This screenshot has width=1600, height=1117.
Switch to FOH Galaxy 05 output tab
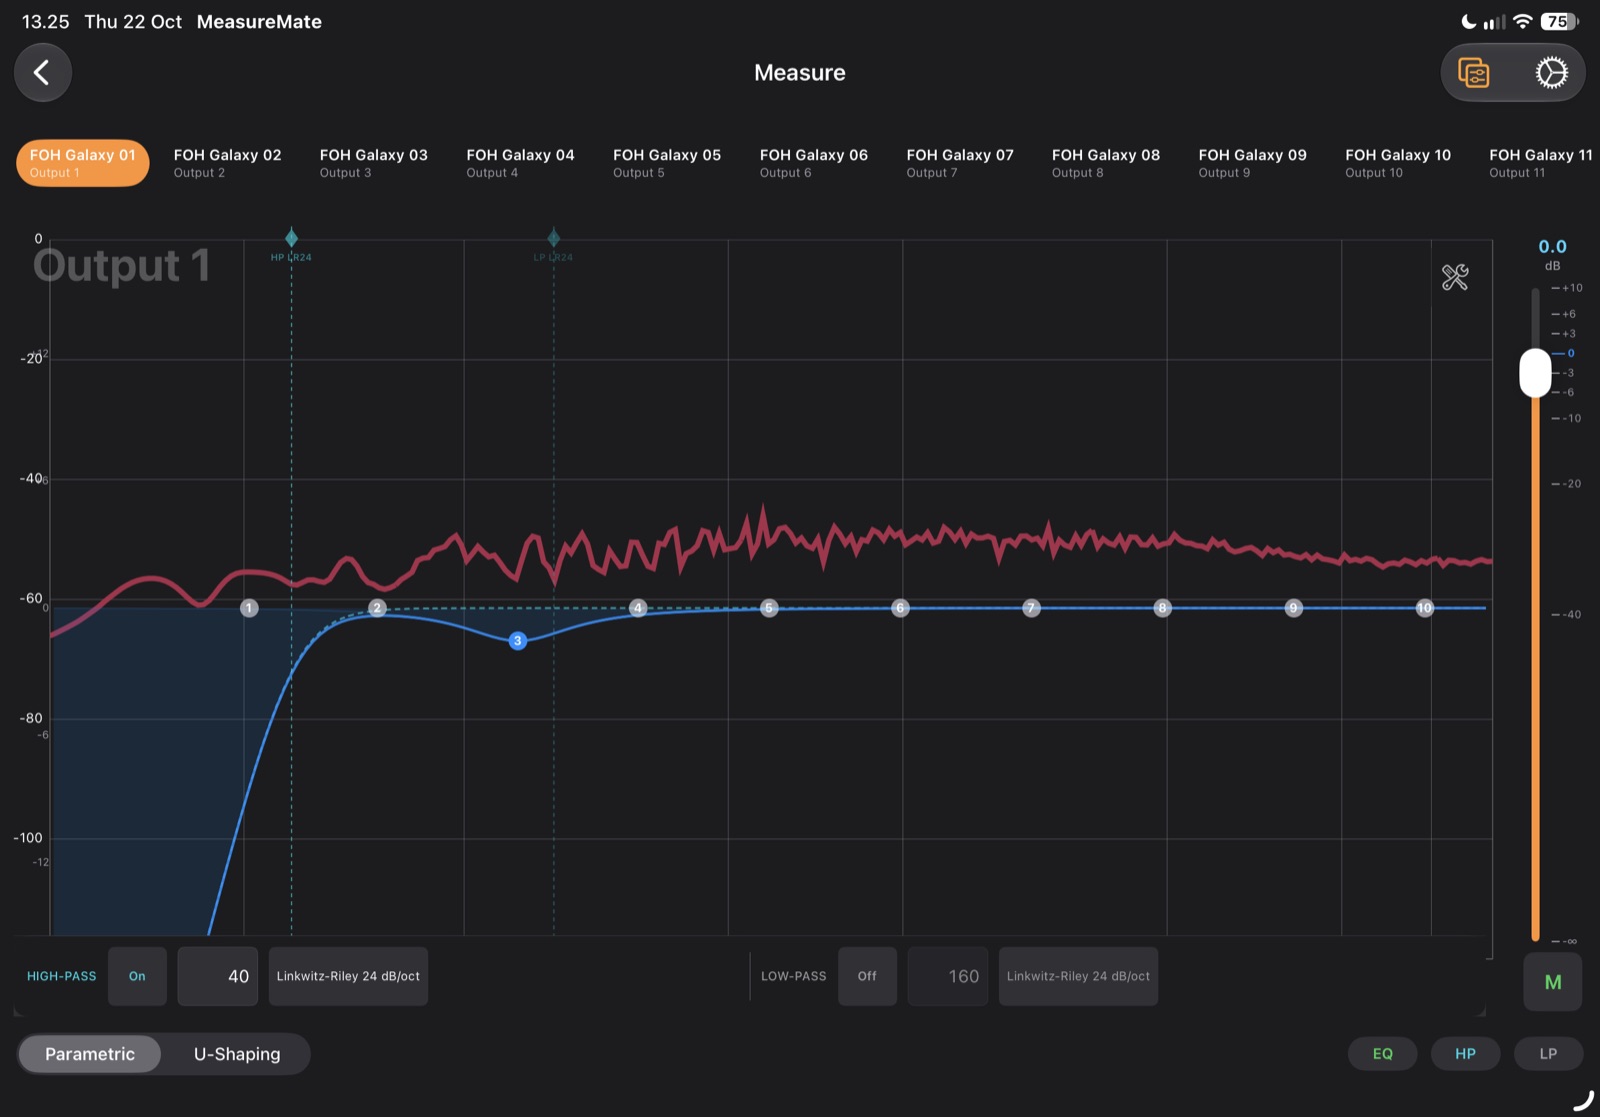[x=666, y=163]
